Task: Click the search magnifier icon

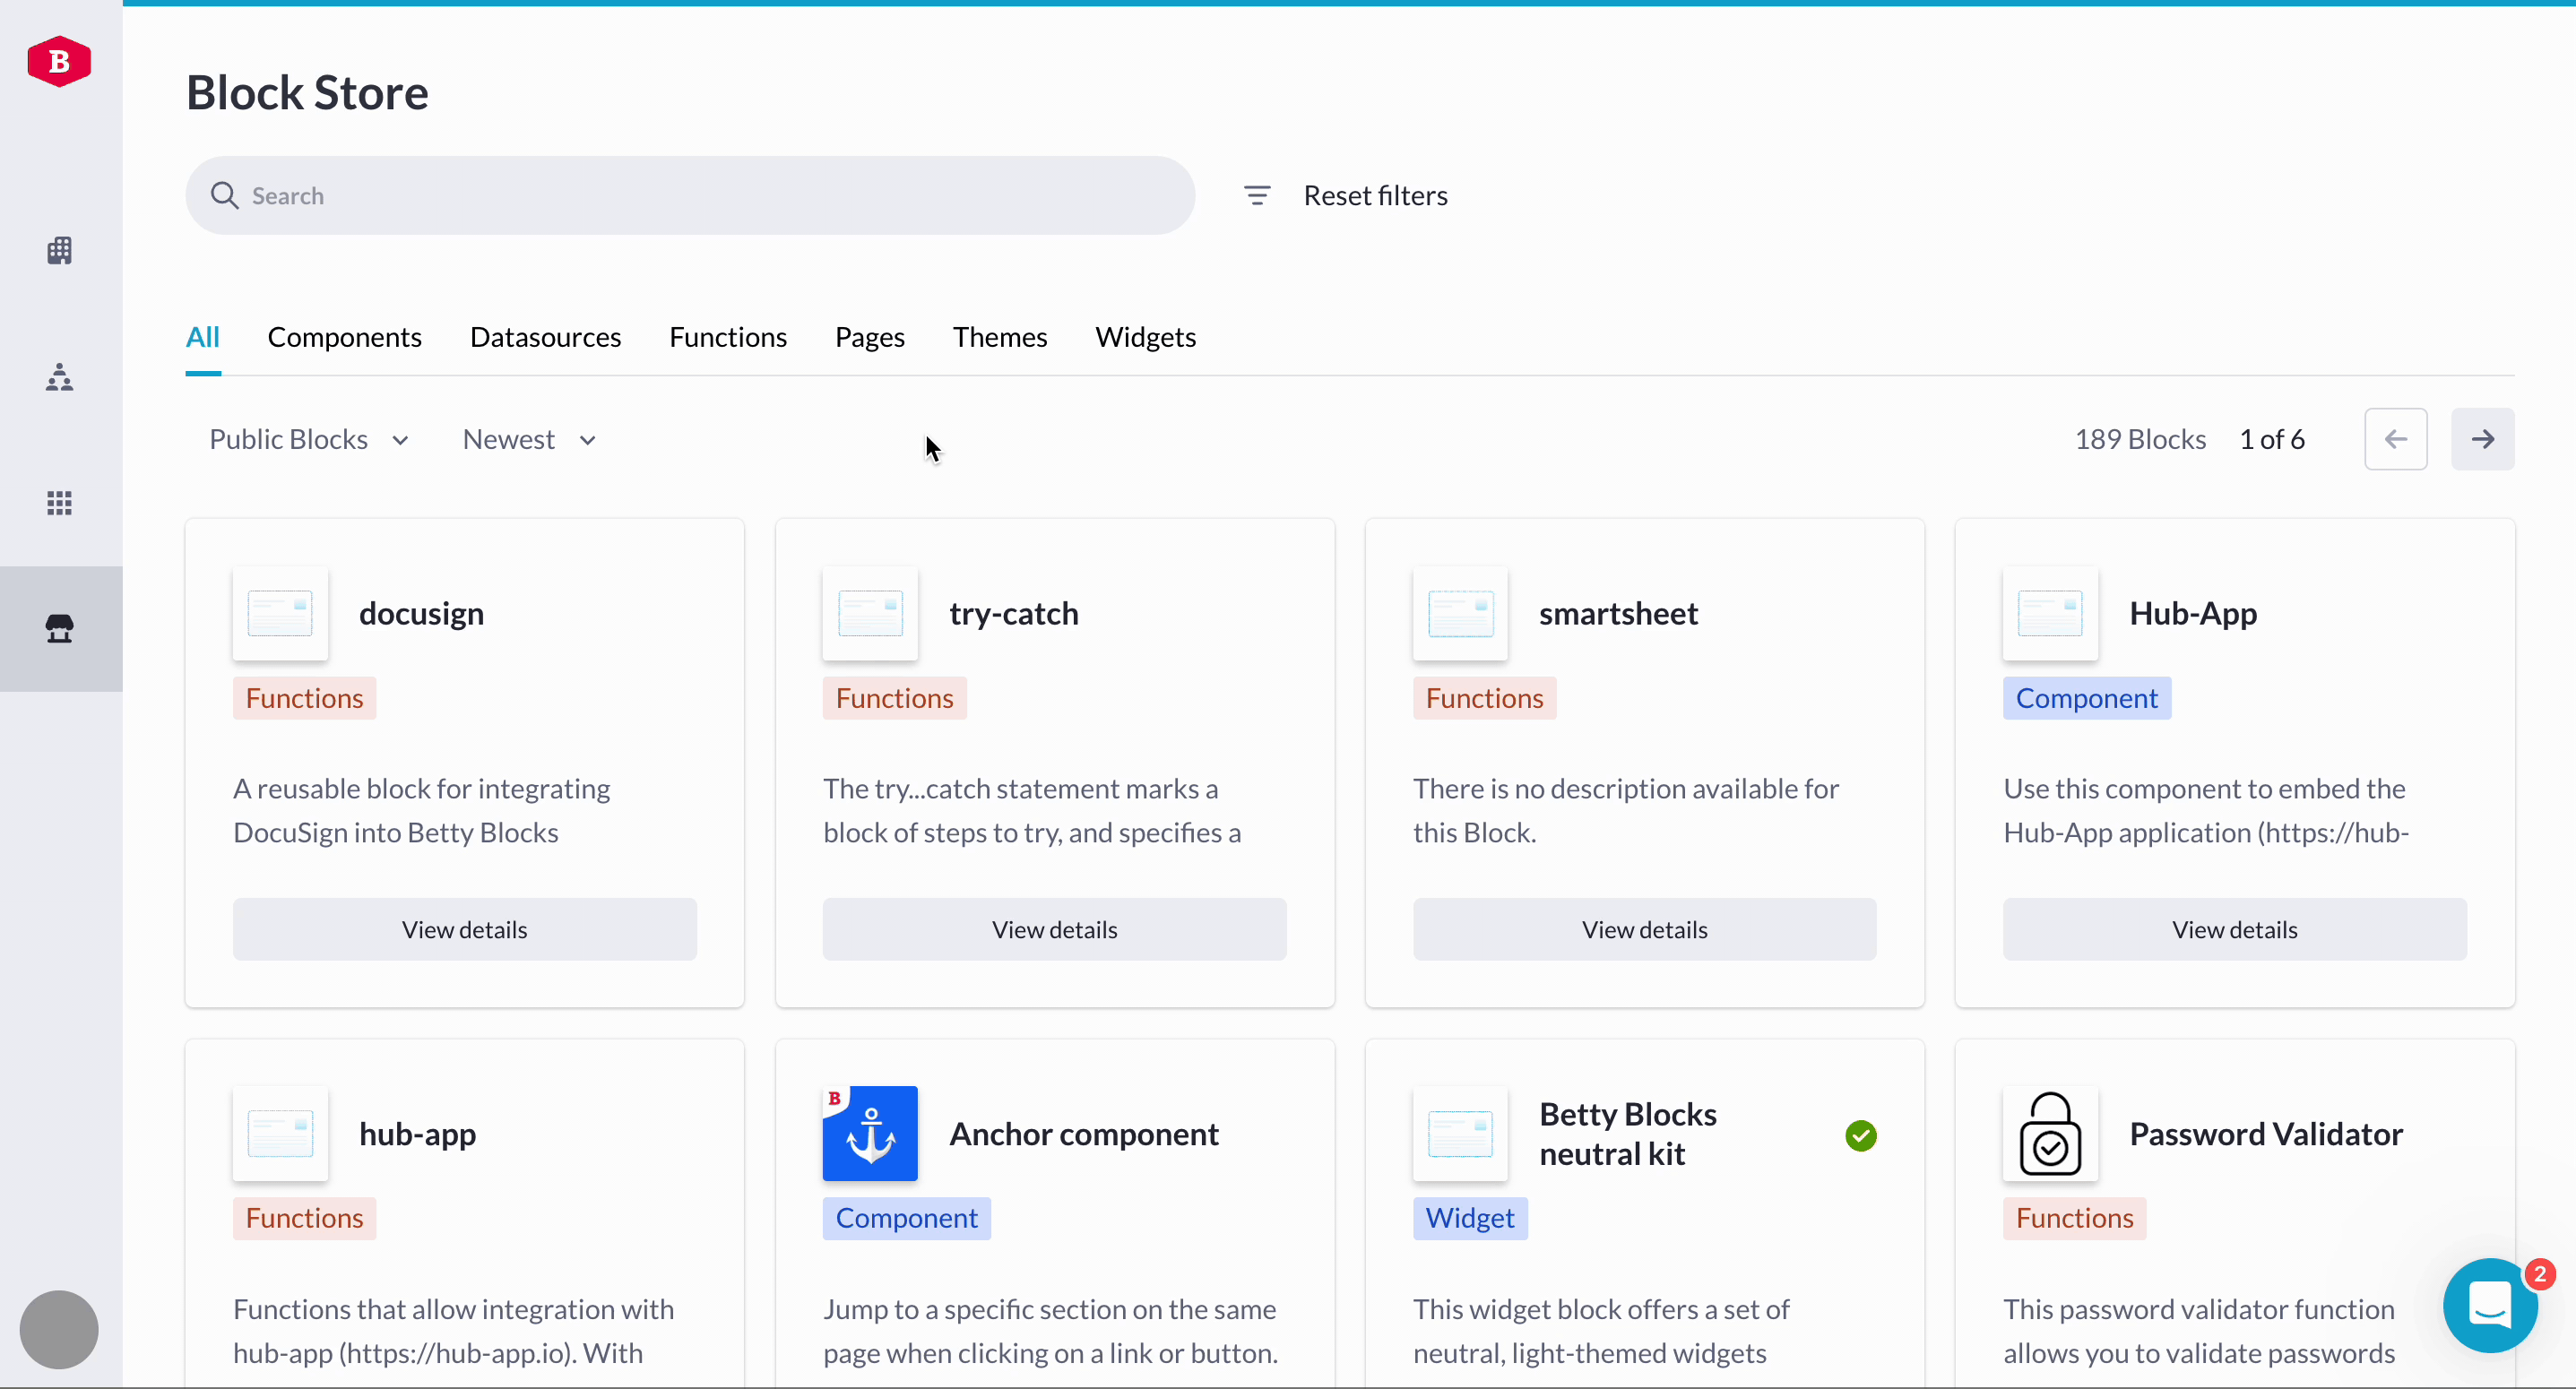Action: pyautogui.click(x=224, y=195)
